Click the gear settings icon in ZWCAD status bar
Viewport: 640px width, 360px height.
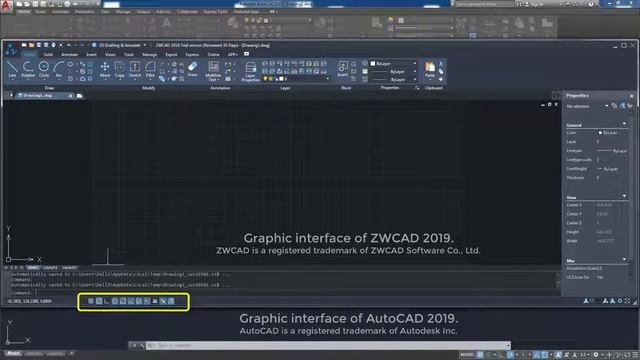(x=620, y=301)
